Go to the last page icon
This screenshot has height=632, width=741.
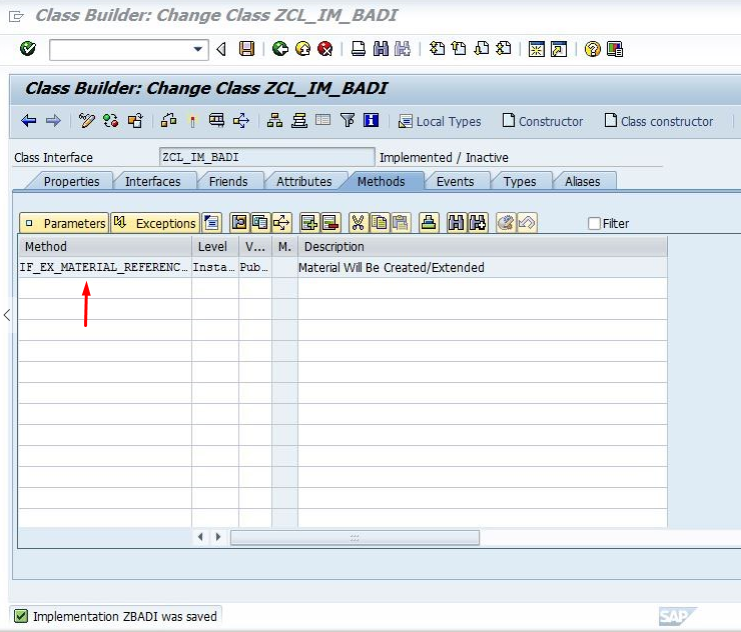pyautogui.click(x=503, y=48)
